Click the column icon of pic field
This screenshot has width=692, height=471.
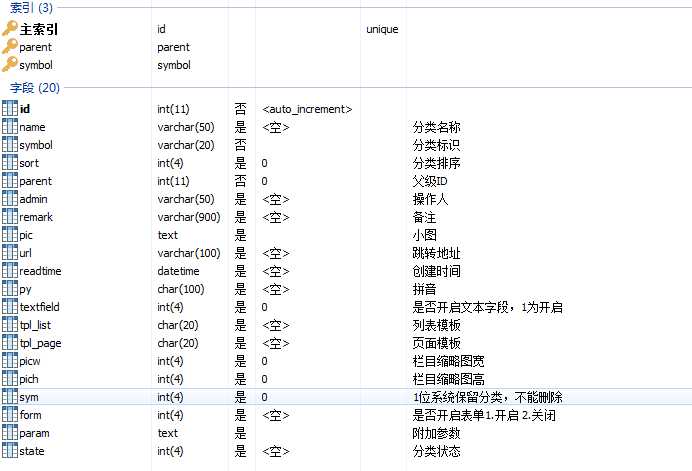[10, 235]
